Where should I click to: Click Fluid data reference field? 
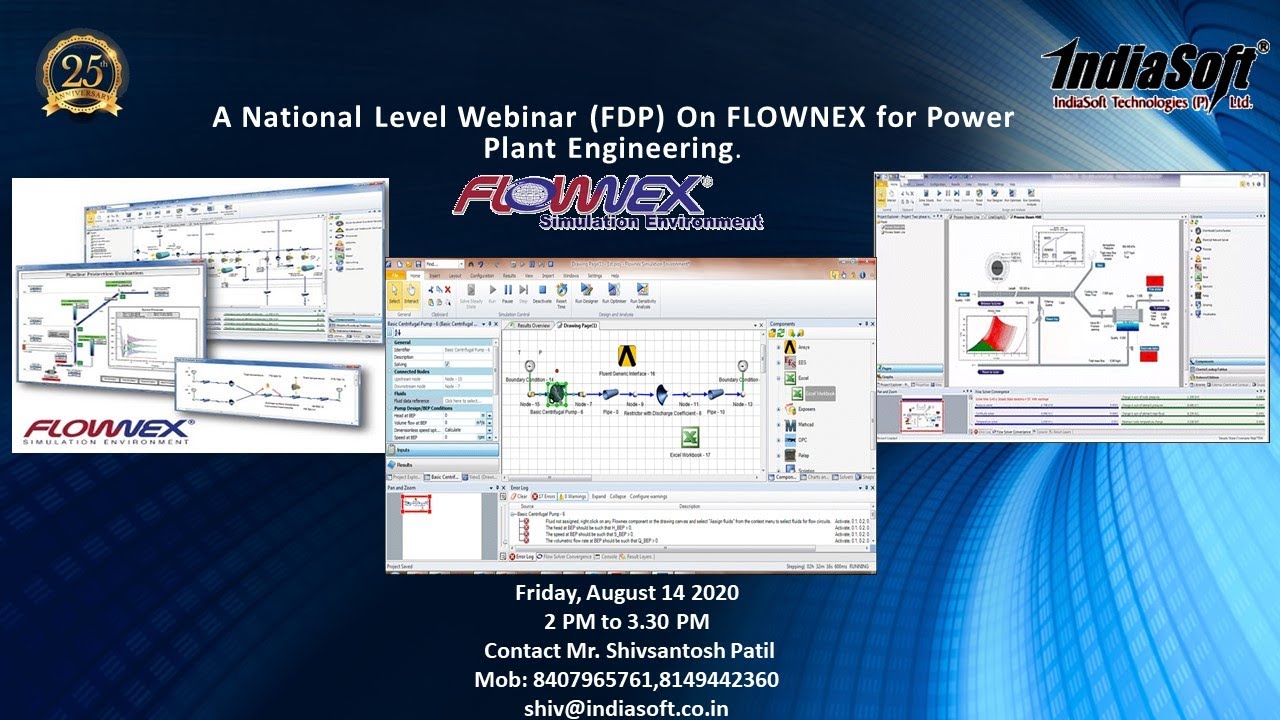(x=468, y=401)
